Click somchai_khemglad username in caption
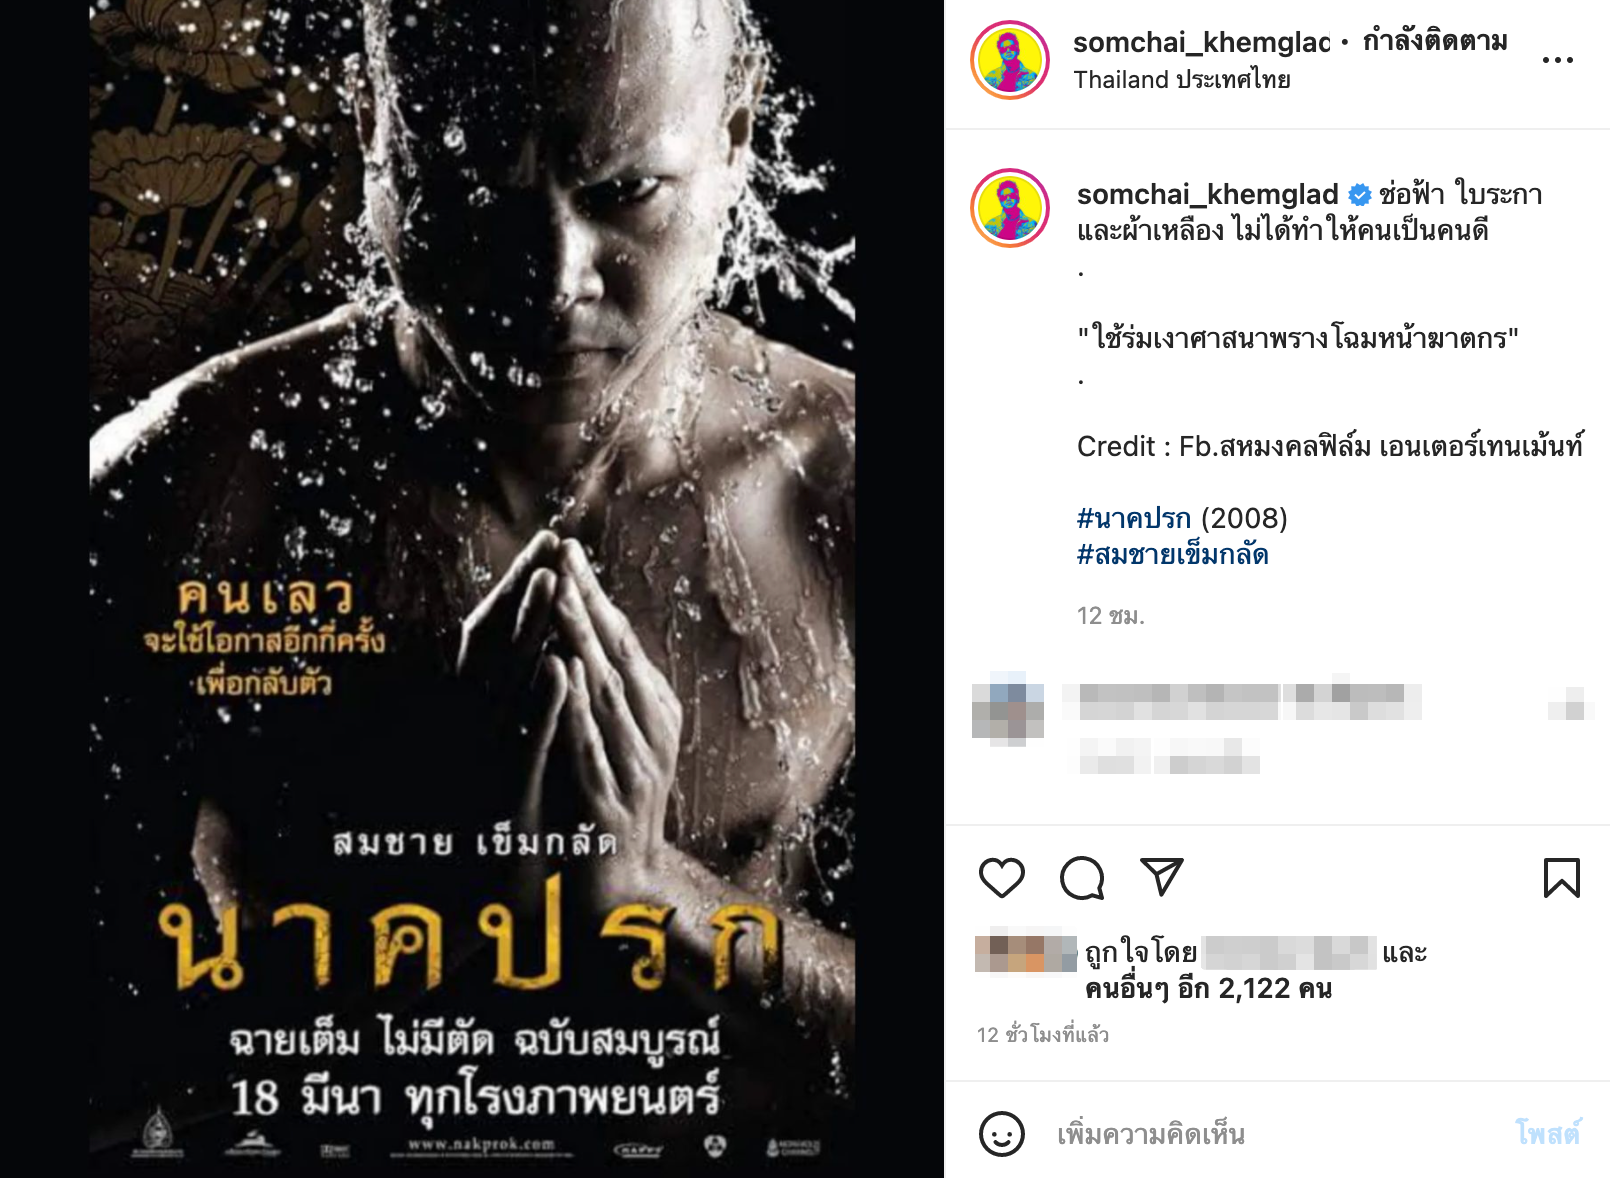Viewport: 1610px width, 1178px height. coord(1207,194)
